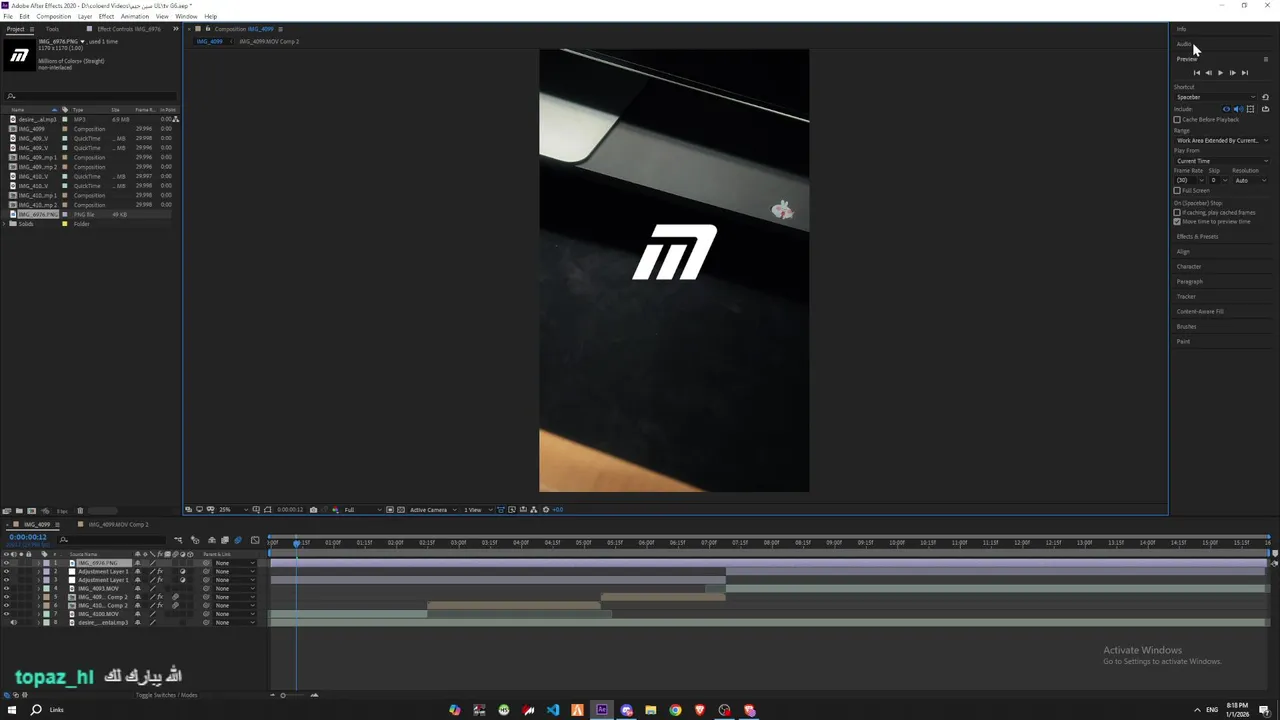Viewport: 1280px width, 720px height.
Task: Hide IMG_4100.MOV layer eye toggle
Action: tap(6, 614)
